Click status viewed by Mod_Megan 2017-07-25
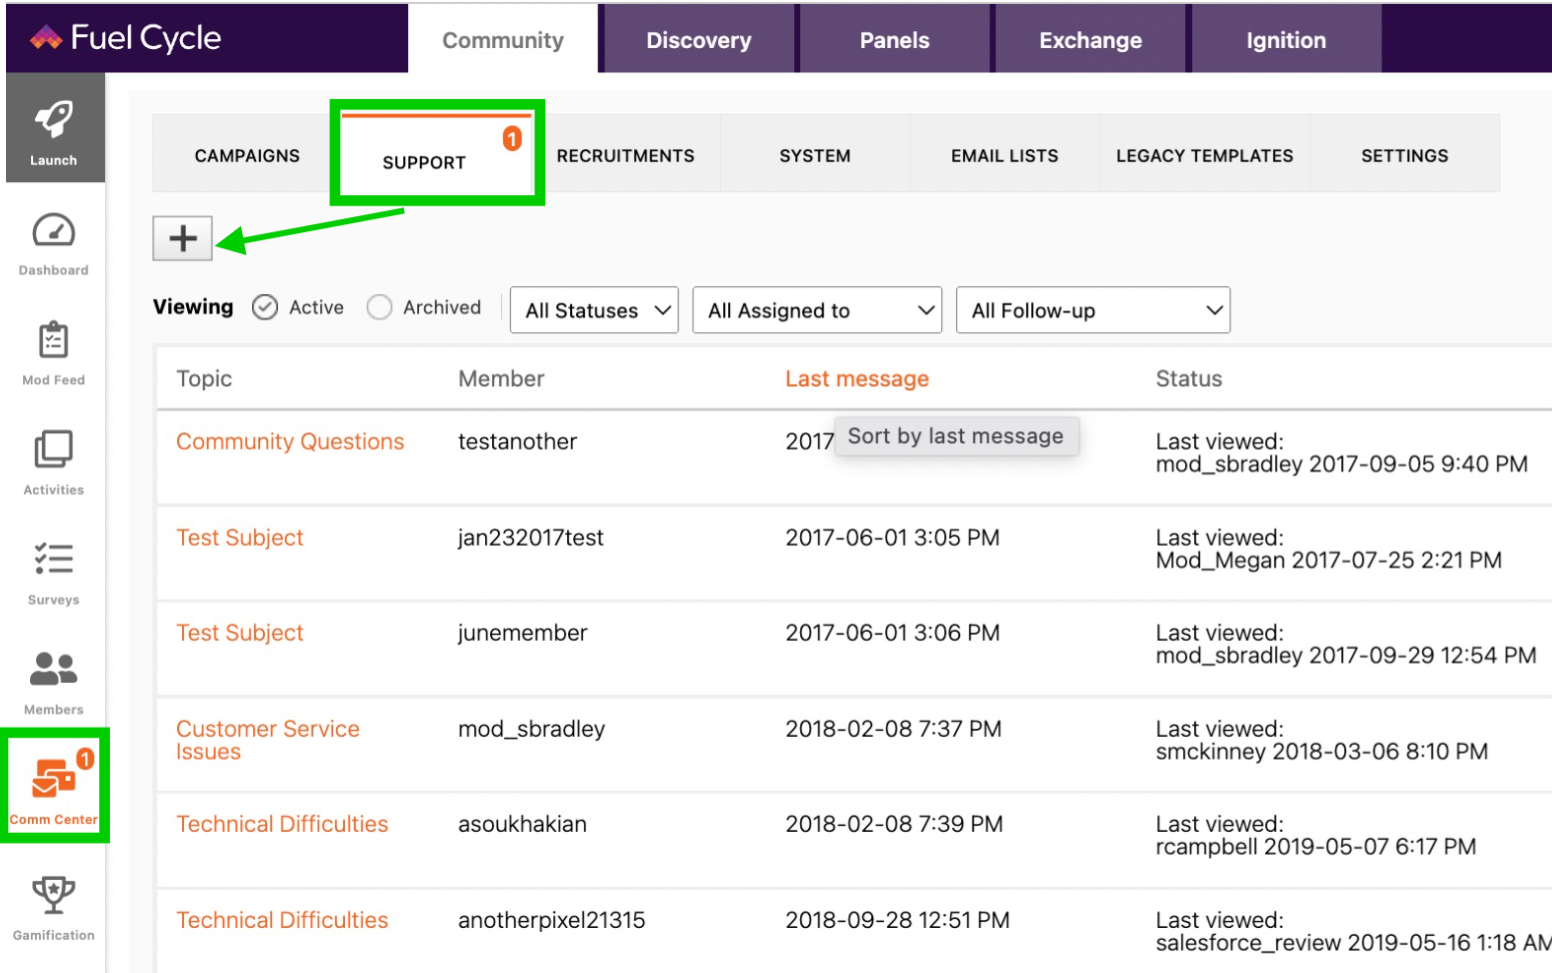 pos(1329,549)
